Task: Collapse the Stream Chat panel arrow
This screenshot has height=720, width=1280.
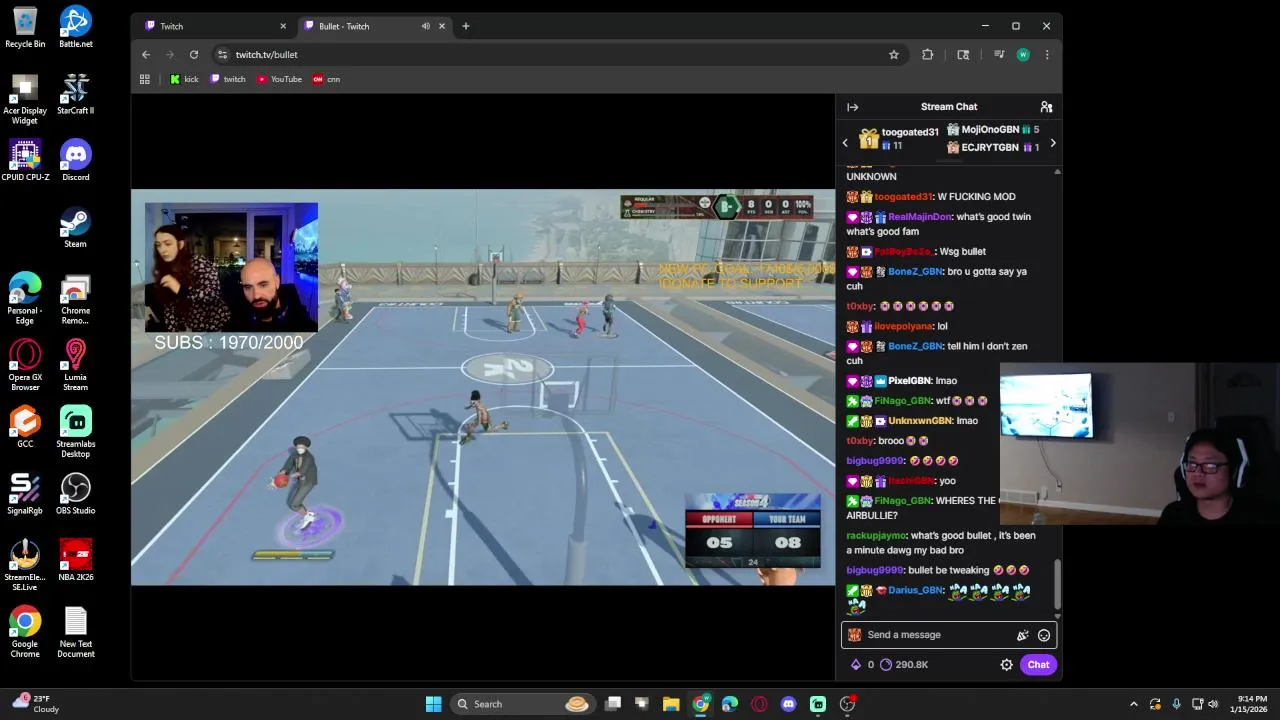Action: pos(852,107)
